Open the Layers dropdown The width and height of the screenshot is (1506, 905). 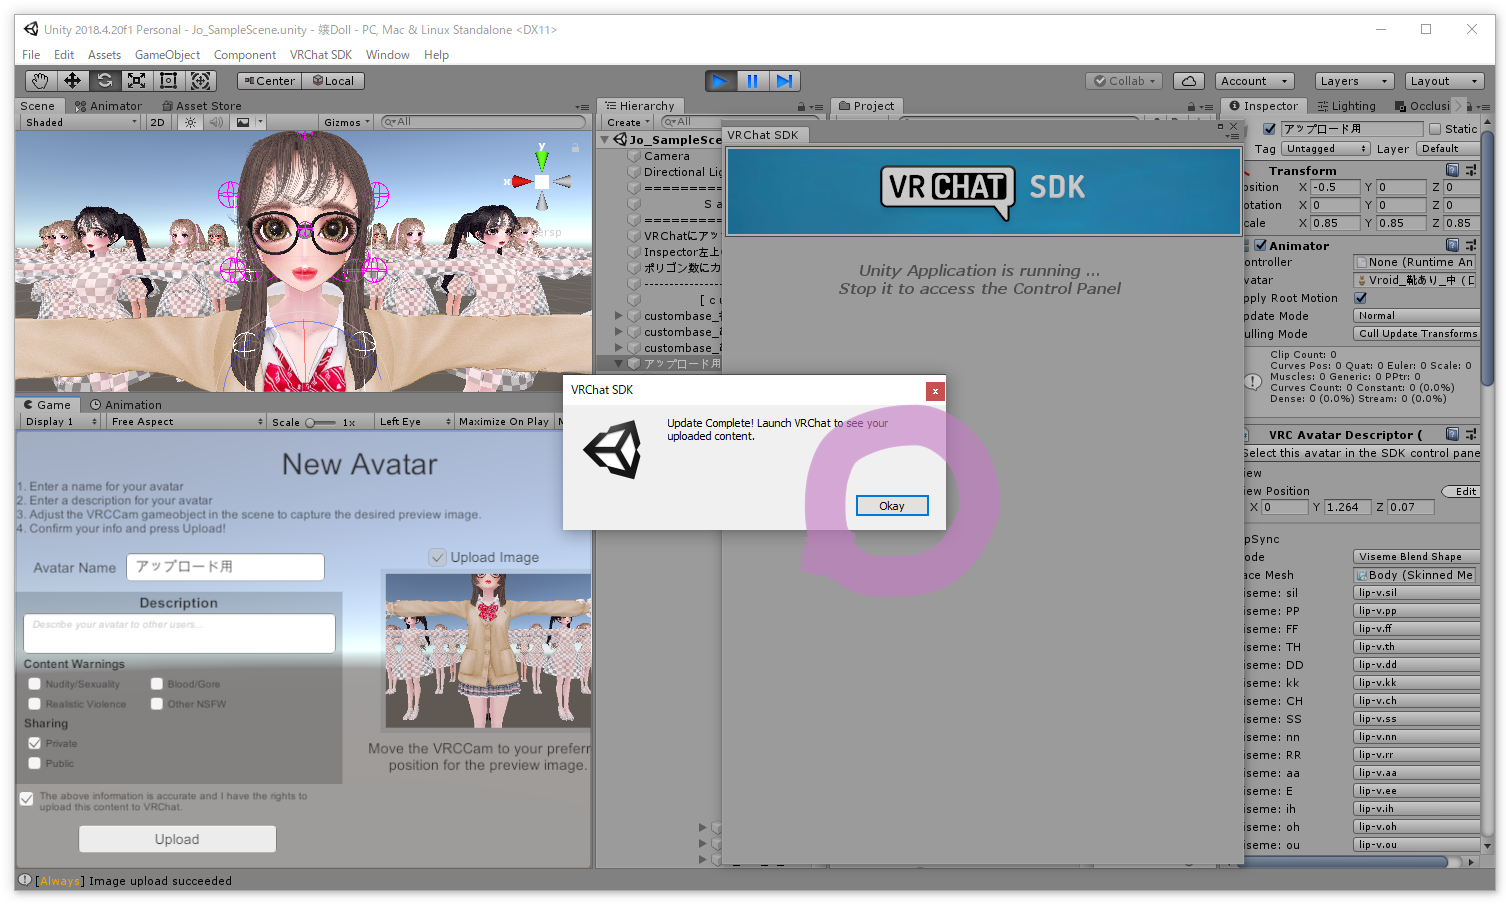point(1354,81)
